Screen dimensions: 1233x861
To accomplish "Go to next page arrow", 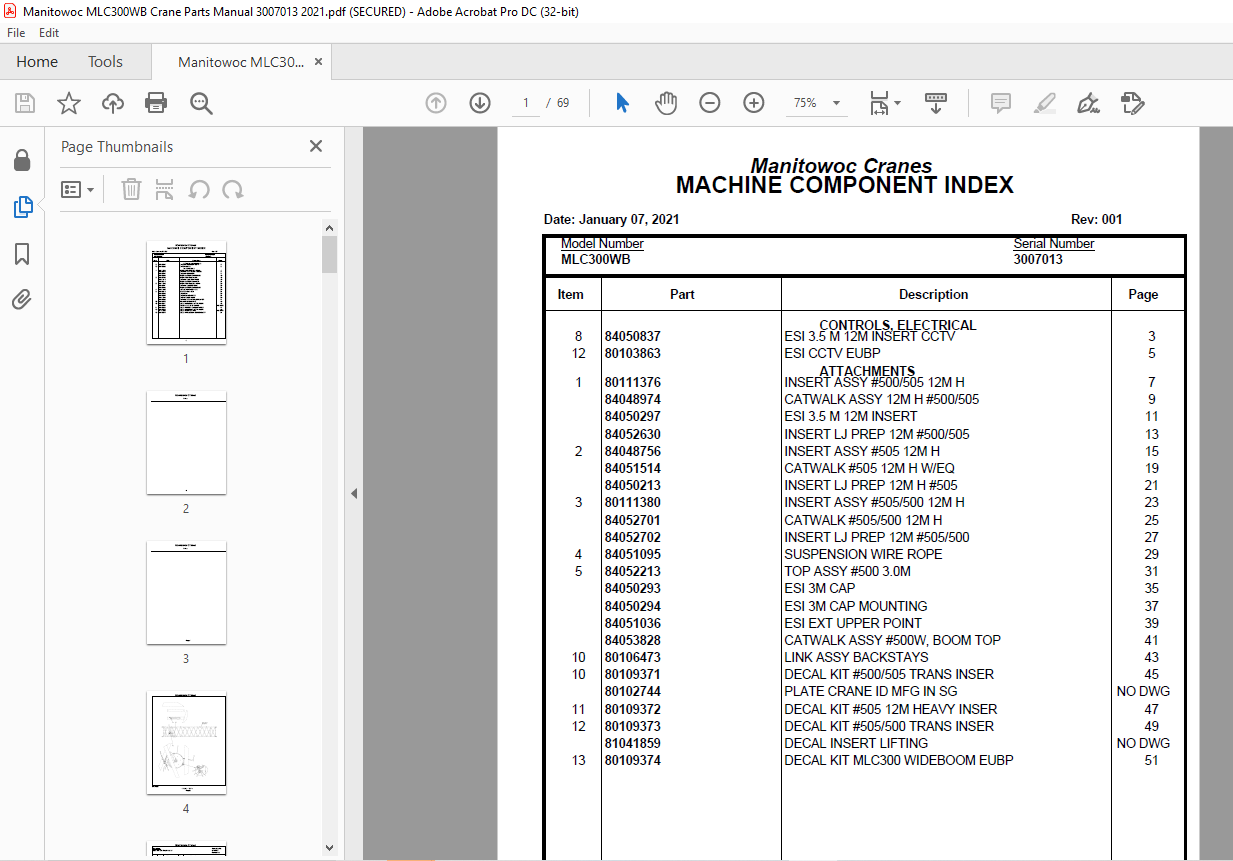I will [480, 103].
